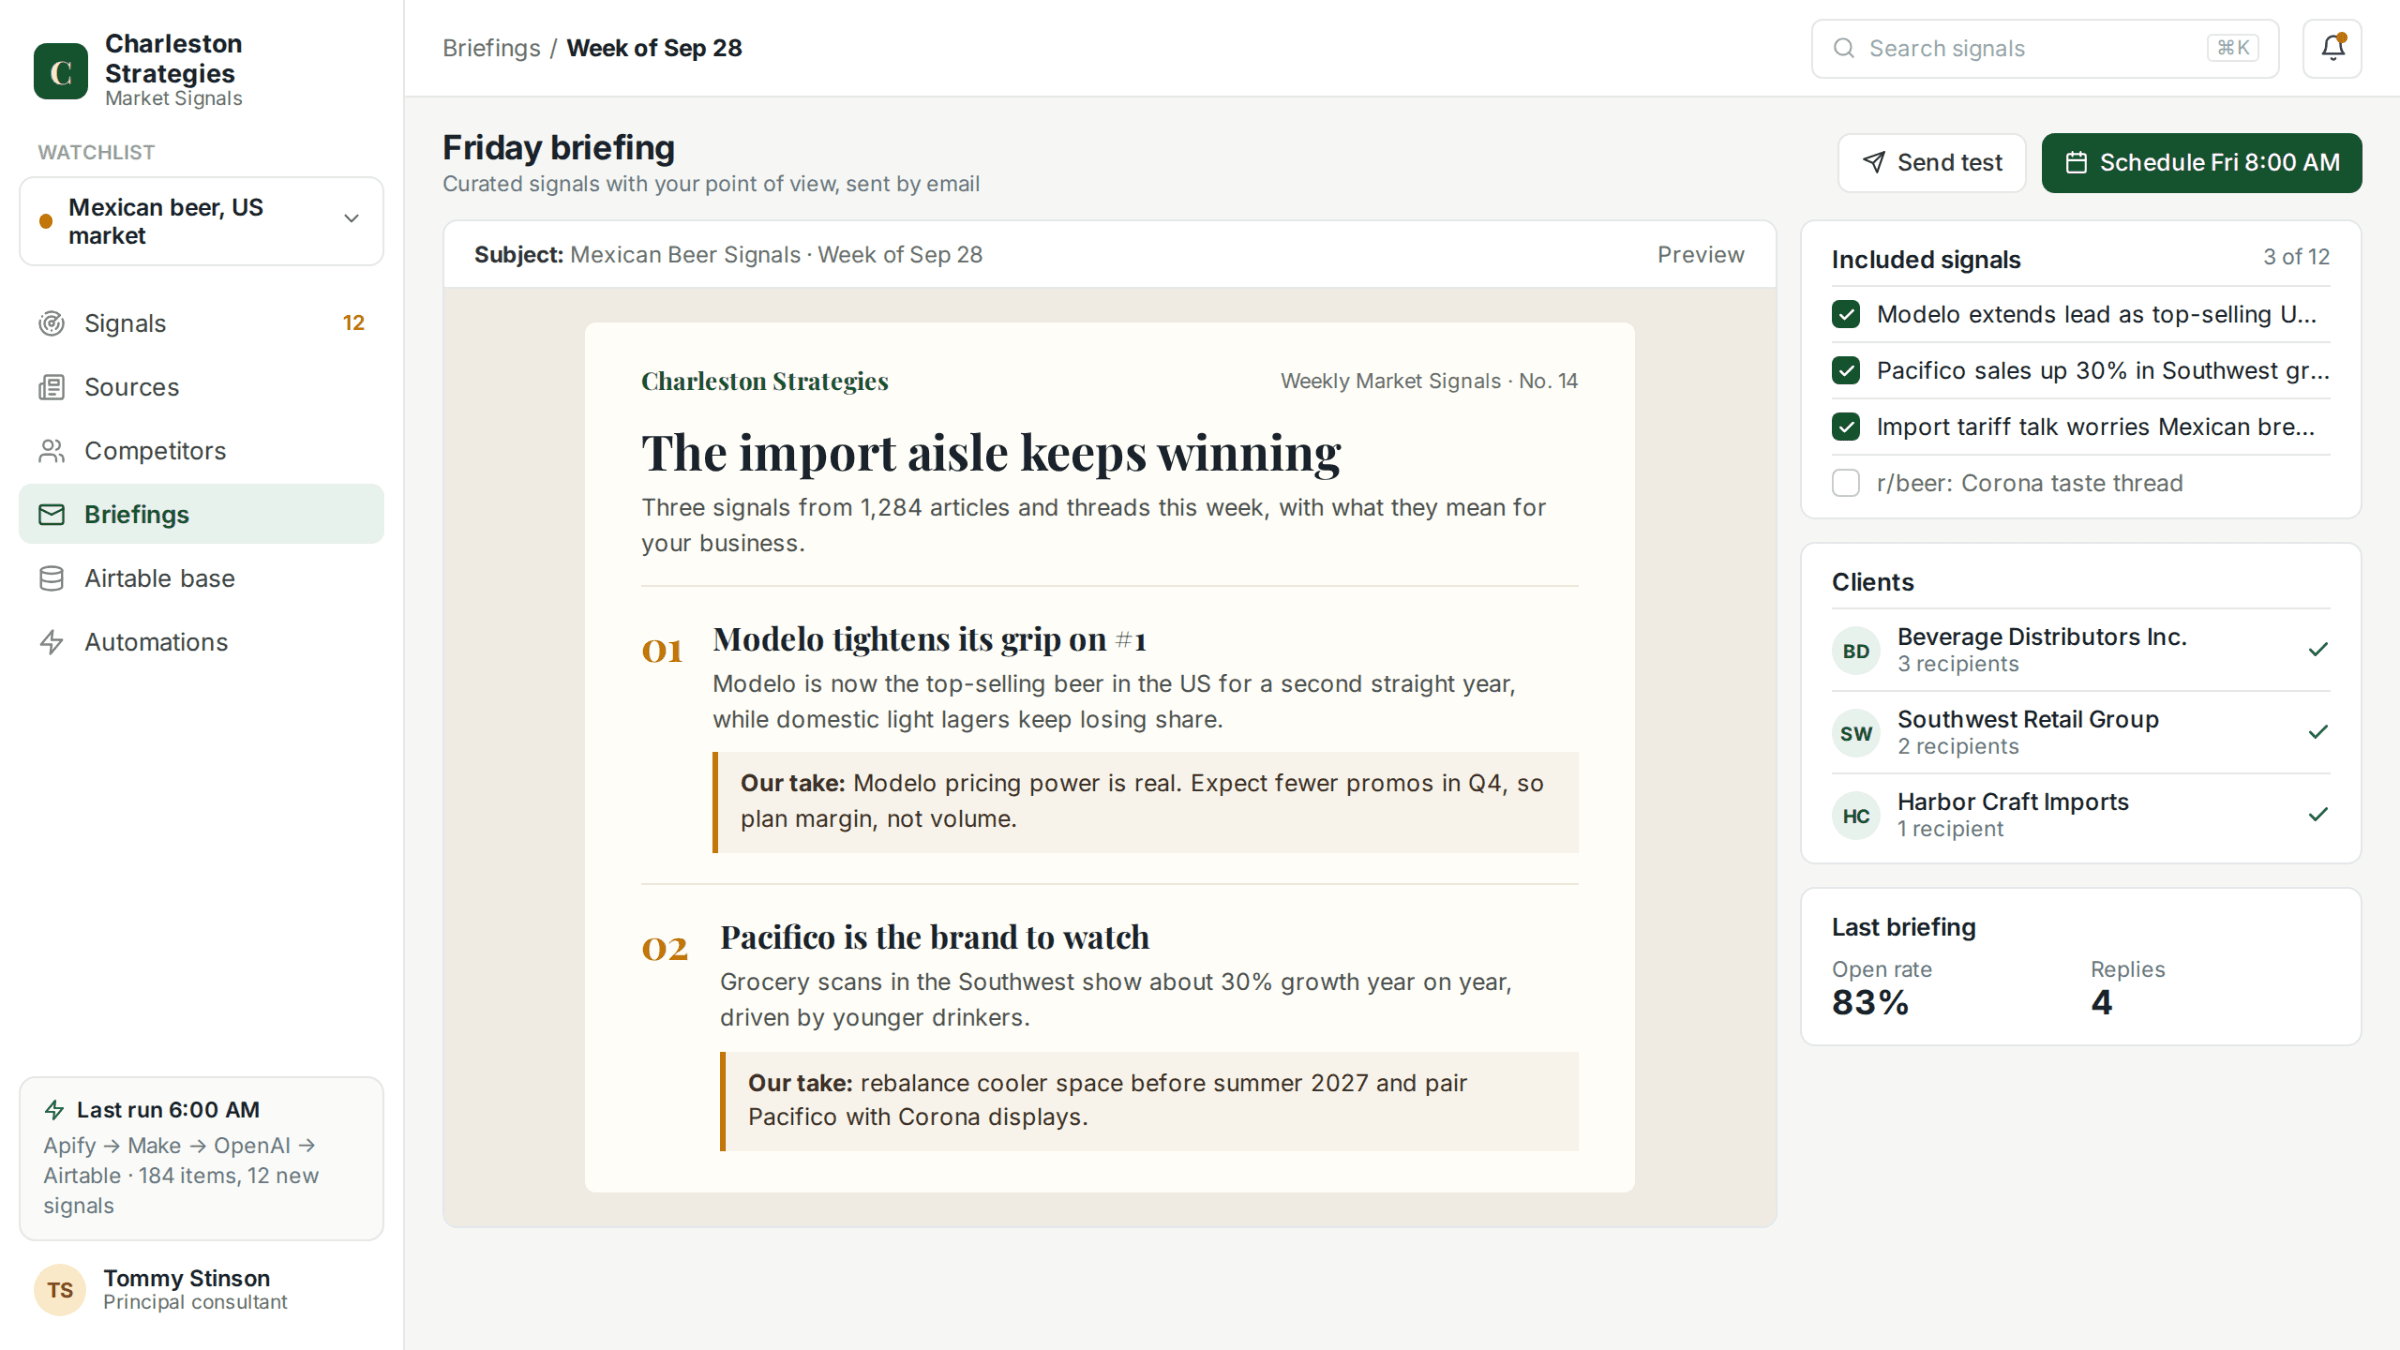
Task: Click the Modelo 'Our take' callout
Action: coord(1146,802)
